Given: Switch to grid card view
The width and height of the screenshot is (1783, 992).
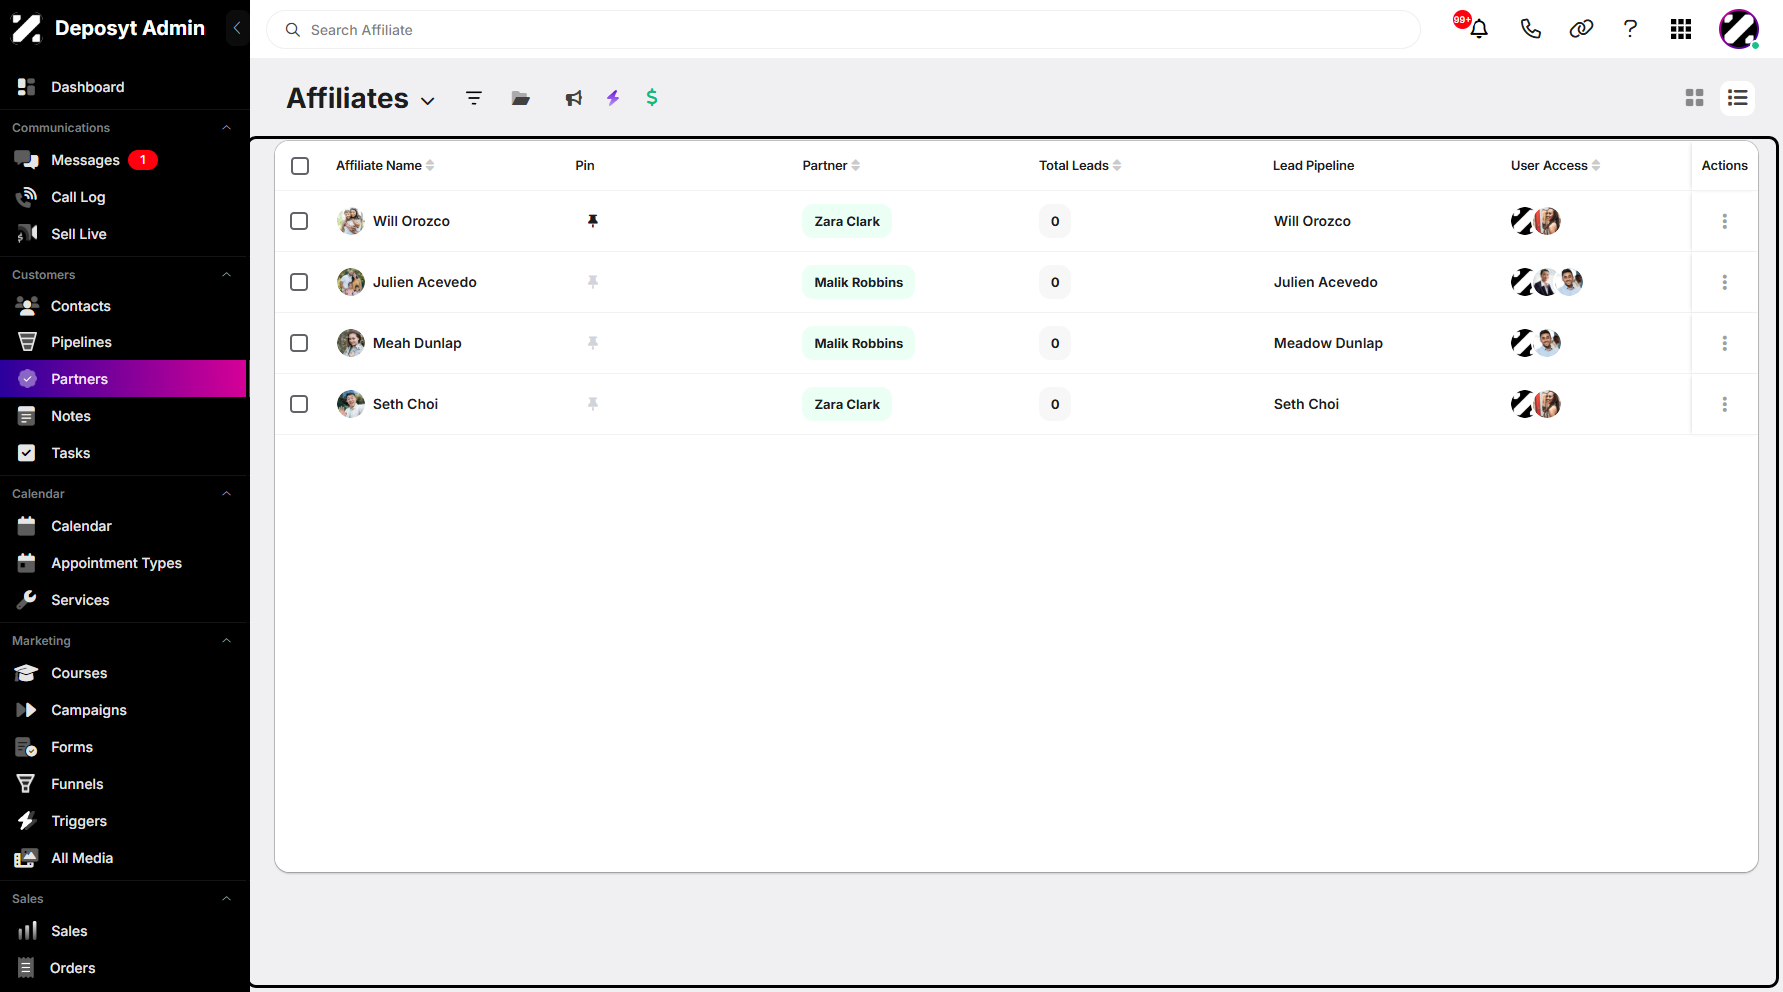Looking at the screenshot, I should 1694,98.
